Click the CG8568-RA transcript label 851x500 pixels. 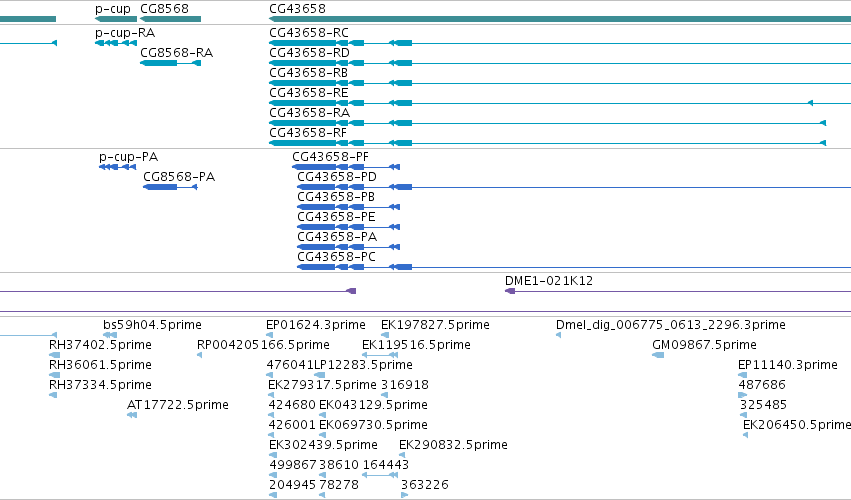176,53
